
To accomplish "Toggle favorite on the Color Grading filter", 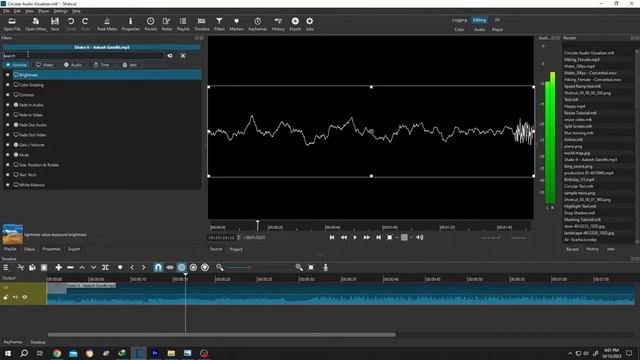I will tap(7, 85).
